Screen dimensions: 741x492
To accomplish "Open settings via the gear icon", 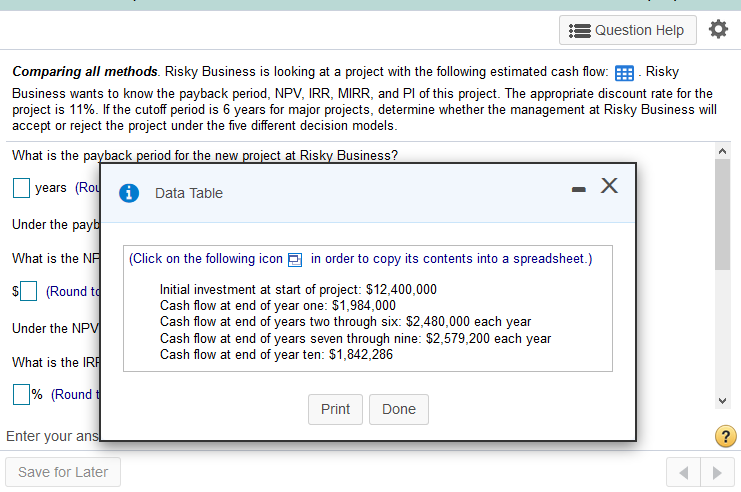I will 718,29.
